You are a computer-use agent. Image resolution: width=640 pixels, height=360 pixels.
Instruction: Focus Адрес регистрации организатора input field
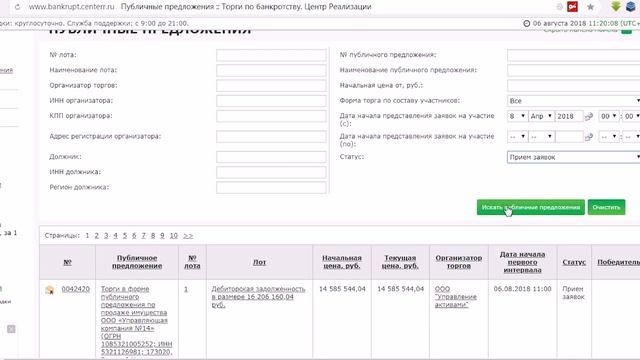(x=271, y=137)
